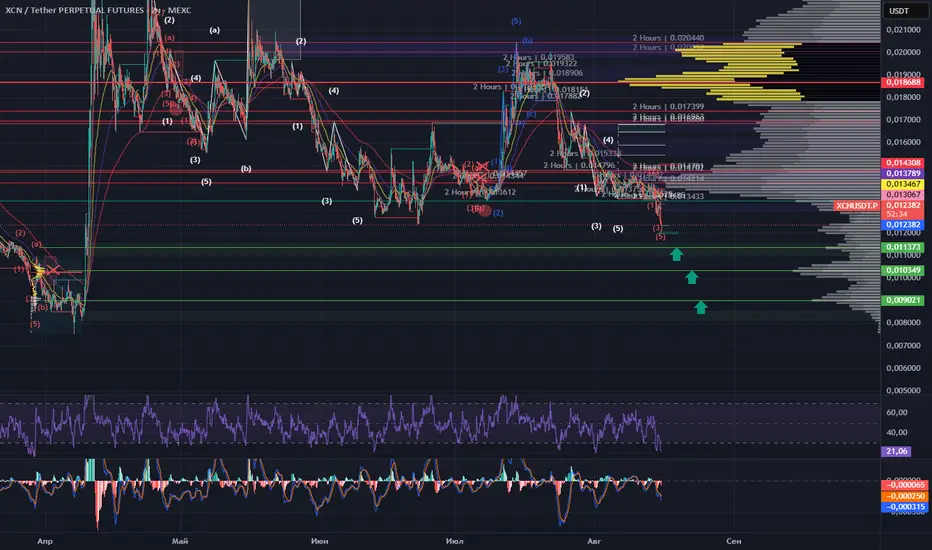Click the yellow 0,013467 price label
This screenshot has width=932, height=550.
[x=902, y=184]
